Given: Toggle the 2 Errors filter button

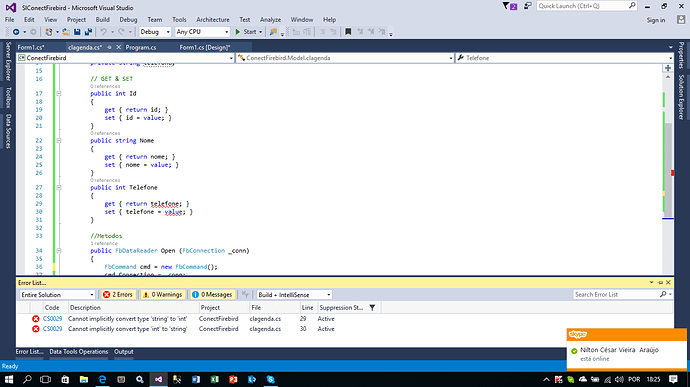Looking at the screenshot, I should (118, 295).
